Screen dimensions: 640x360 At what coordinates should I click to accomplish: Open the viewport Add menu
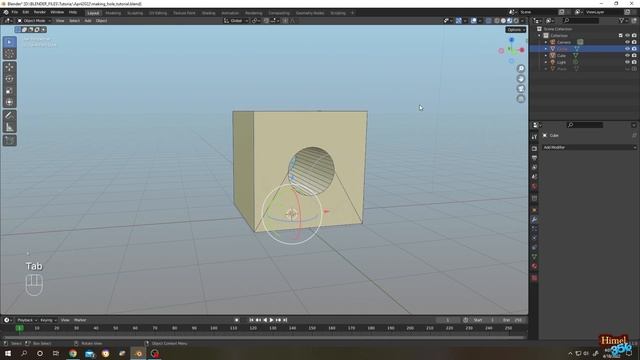pyautogui.click(x=88, y=21)
